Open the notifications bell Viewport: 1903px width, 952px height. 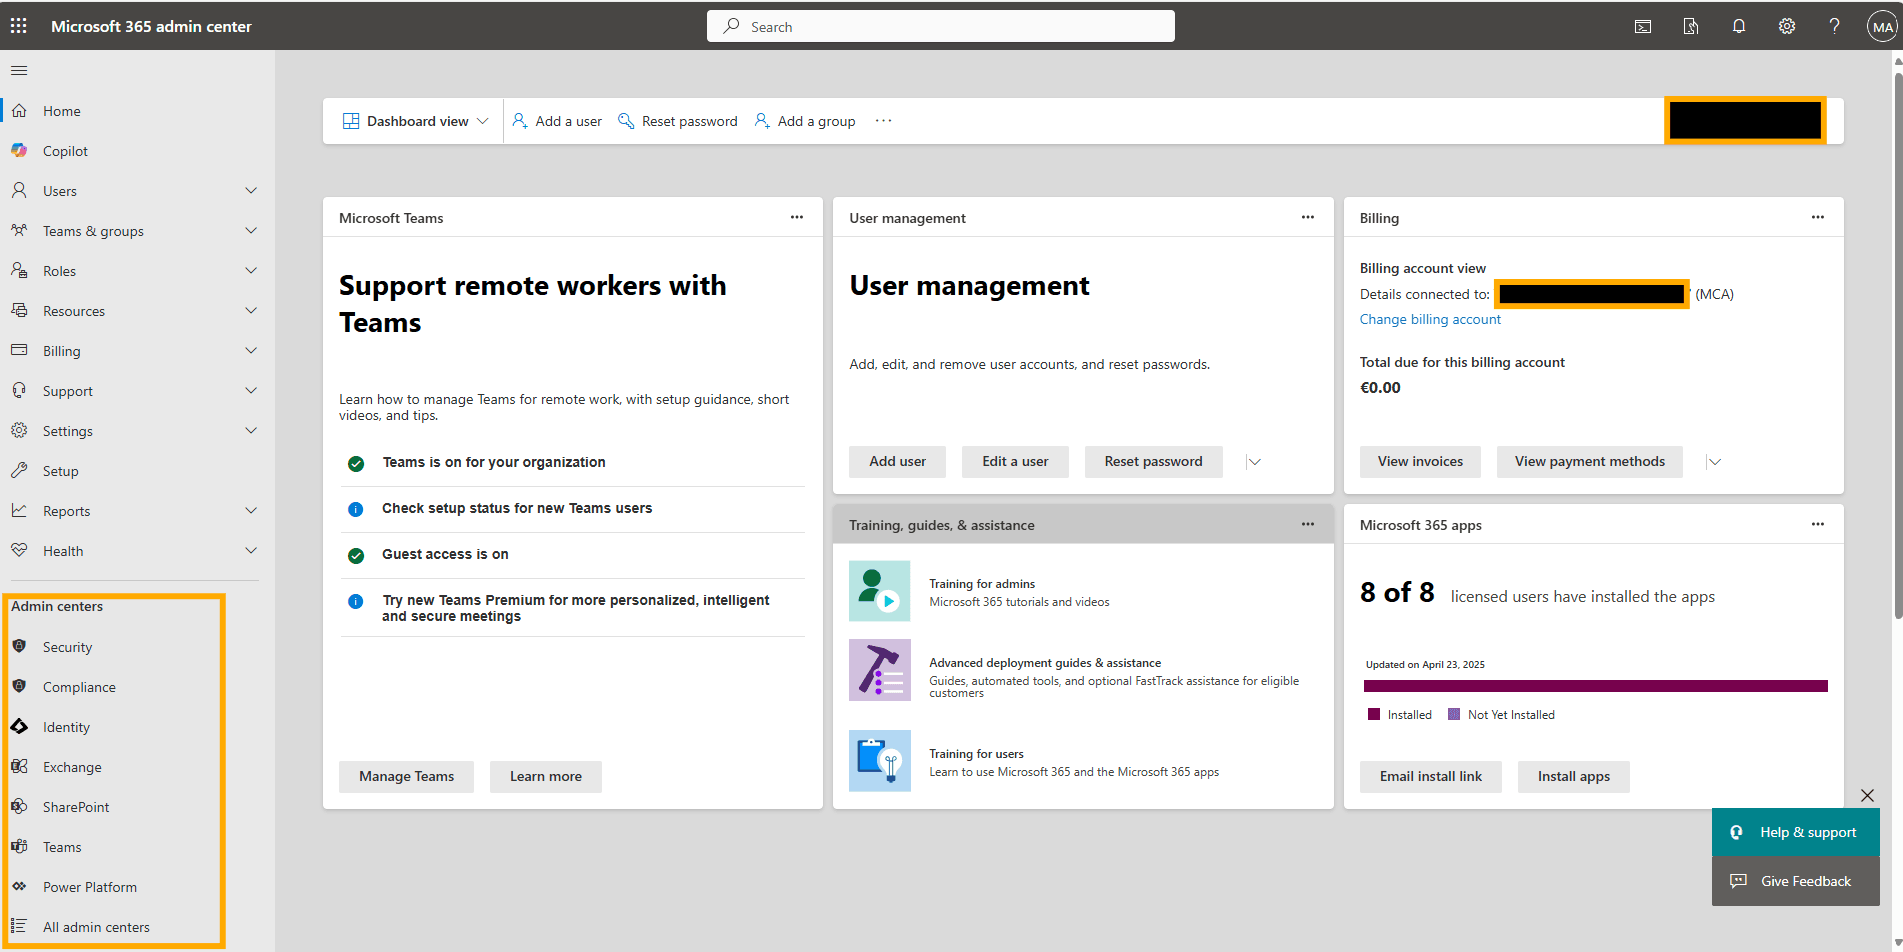coord(1738,26)
